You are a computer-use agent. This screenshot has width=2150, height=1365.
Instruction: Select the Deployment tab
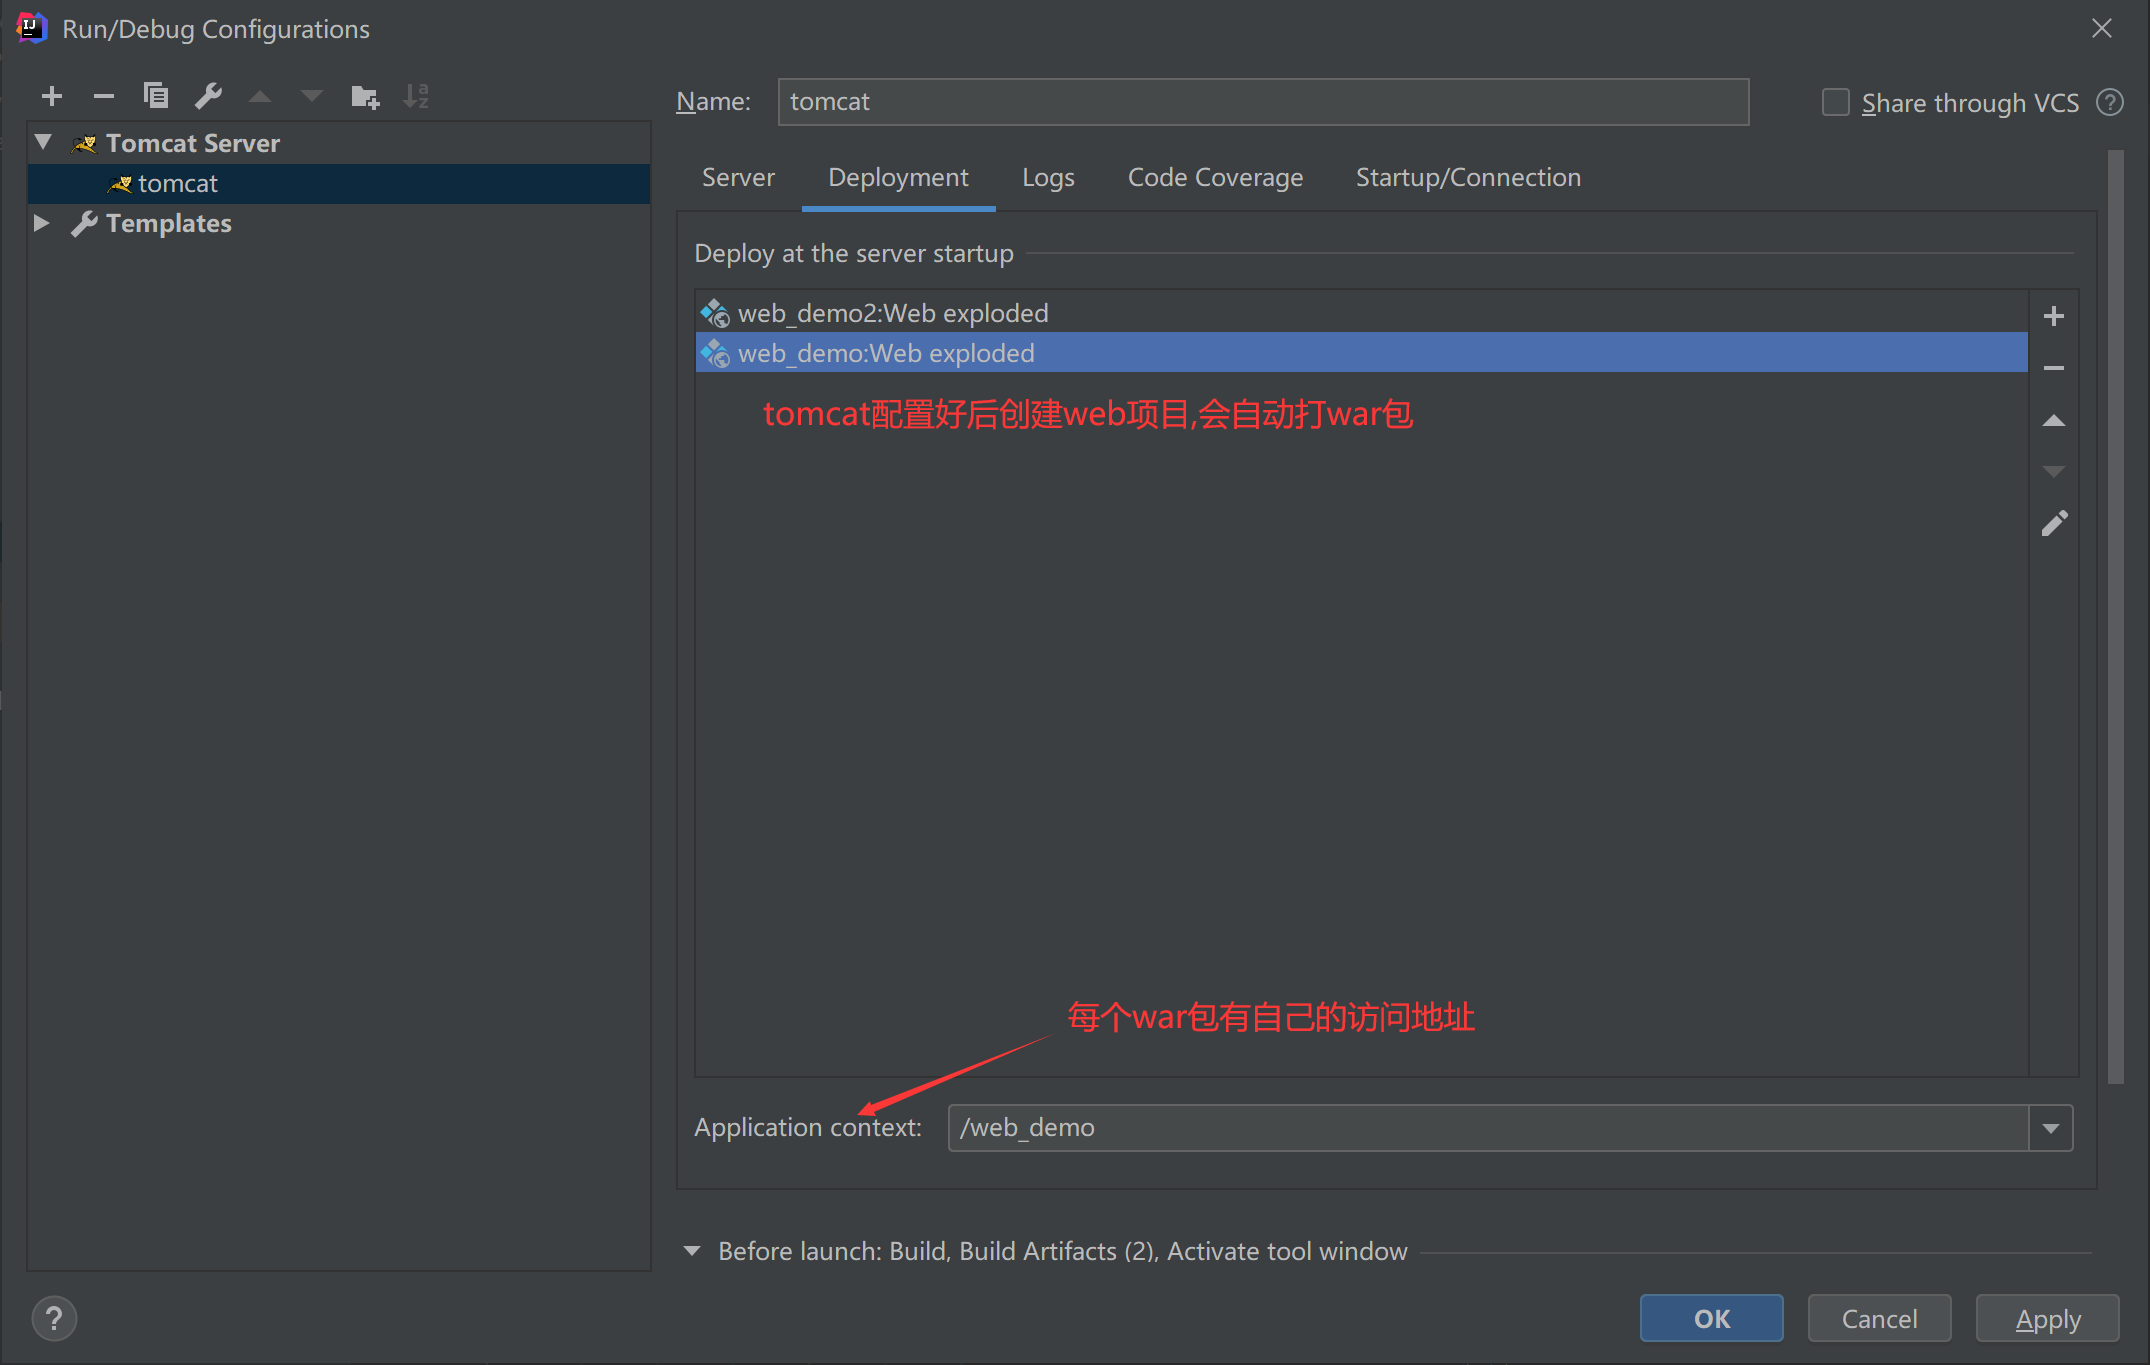coord(898,177)
